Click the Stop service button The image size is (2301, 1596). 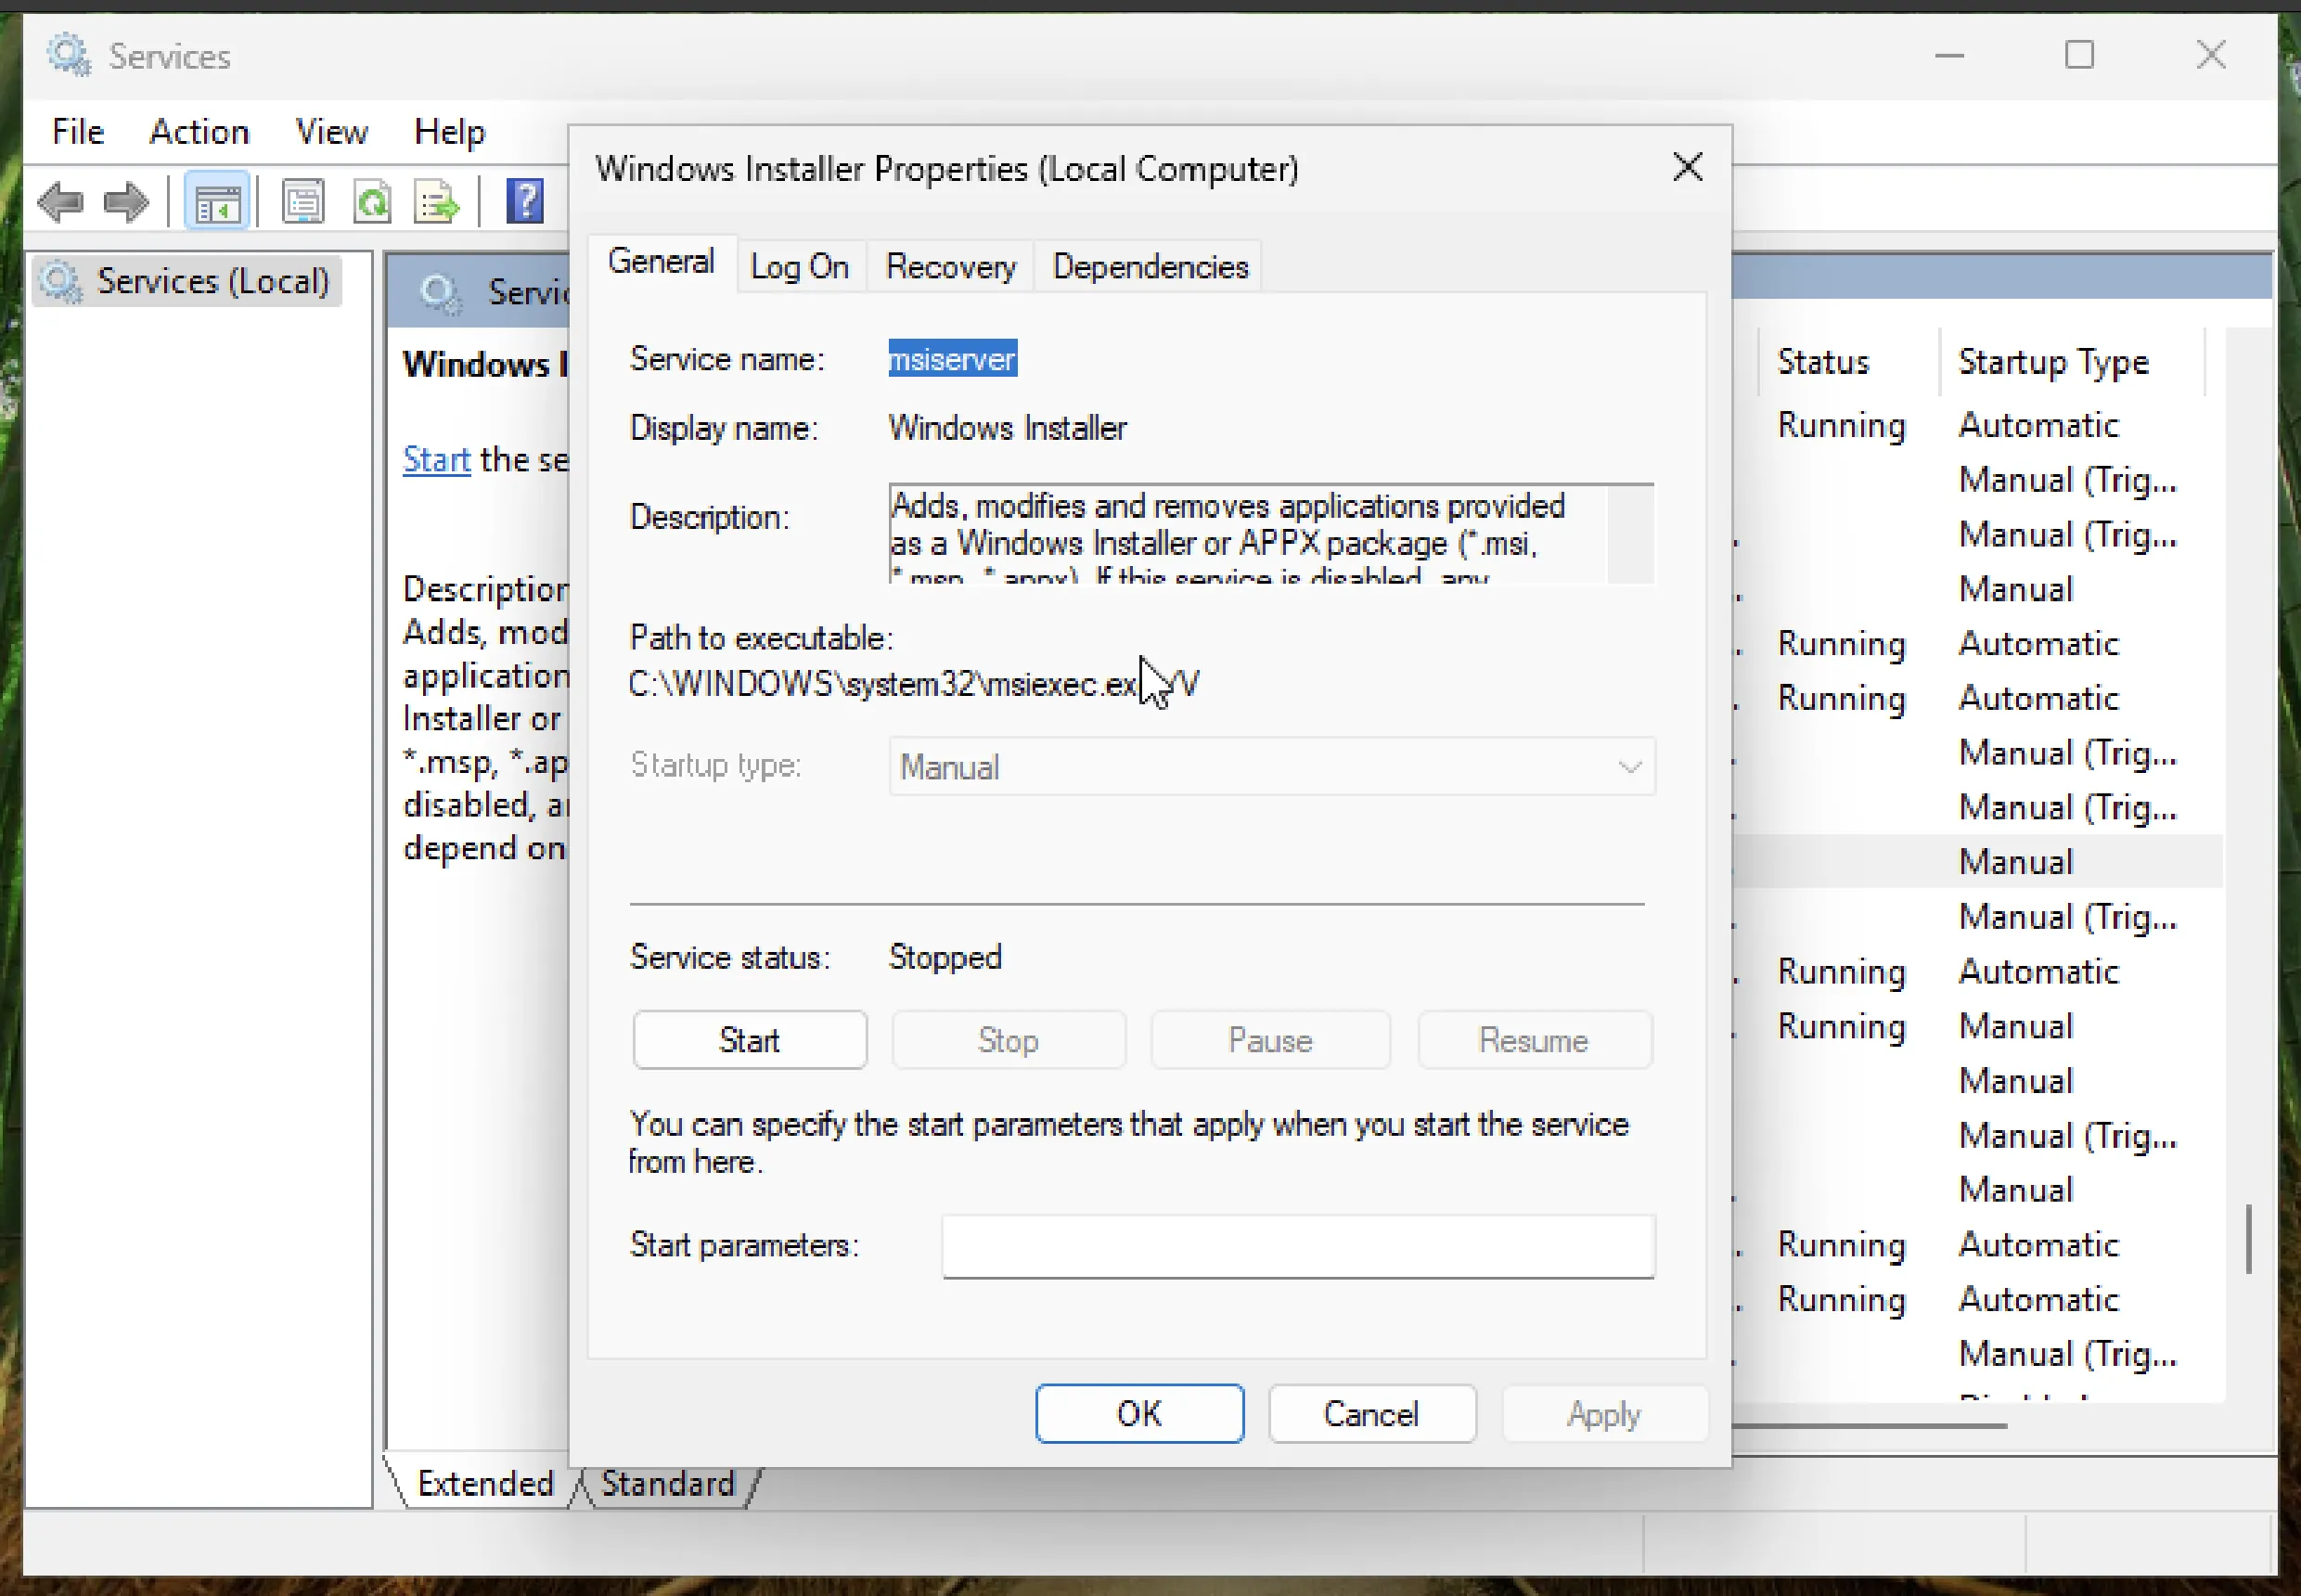coord(1009,1040)
